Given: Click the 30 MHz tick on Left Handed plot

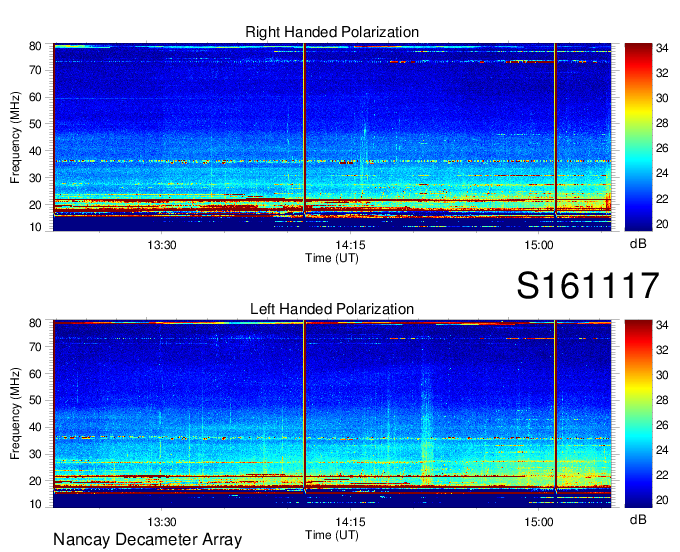Looking at the screenshot, I should point(35,454).
